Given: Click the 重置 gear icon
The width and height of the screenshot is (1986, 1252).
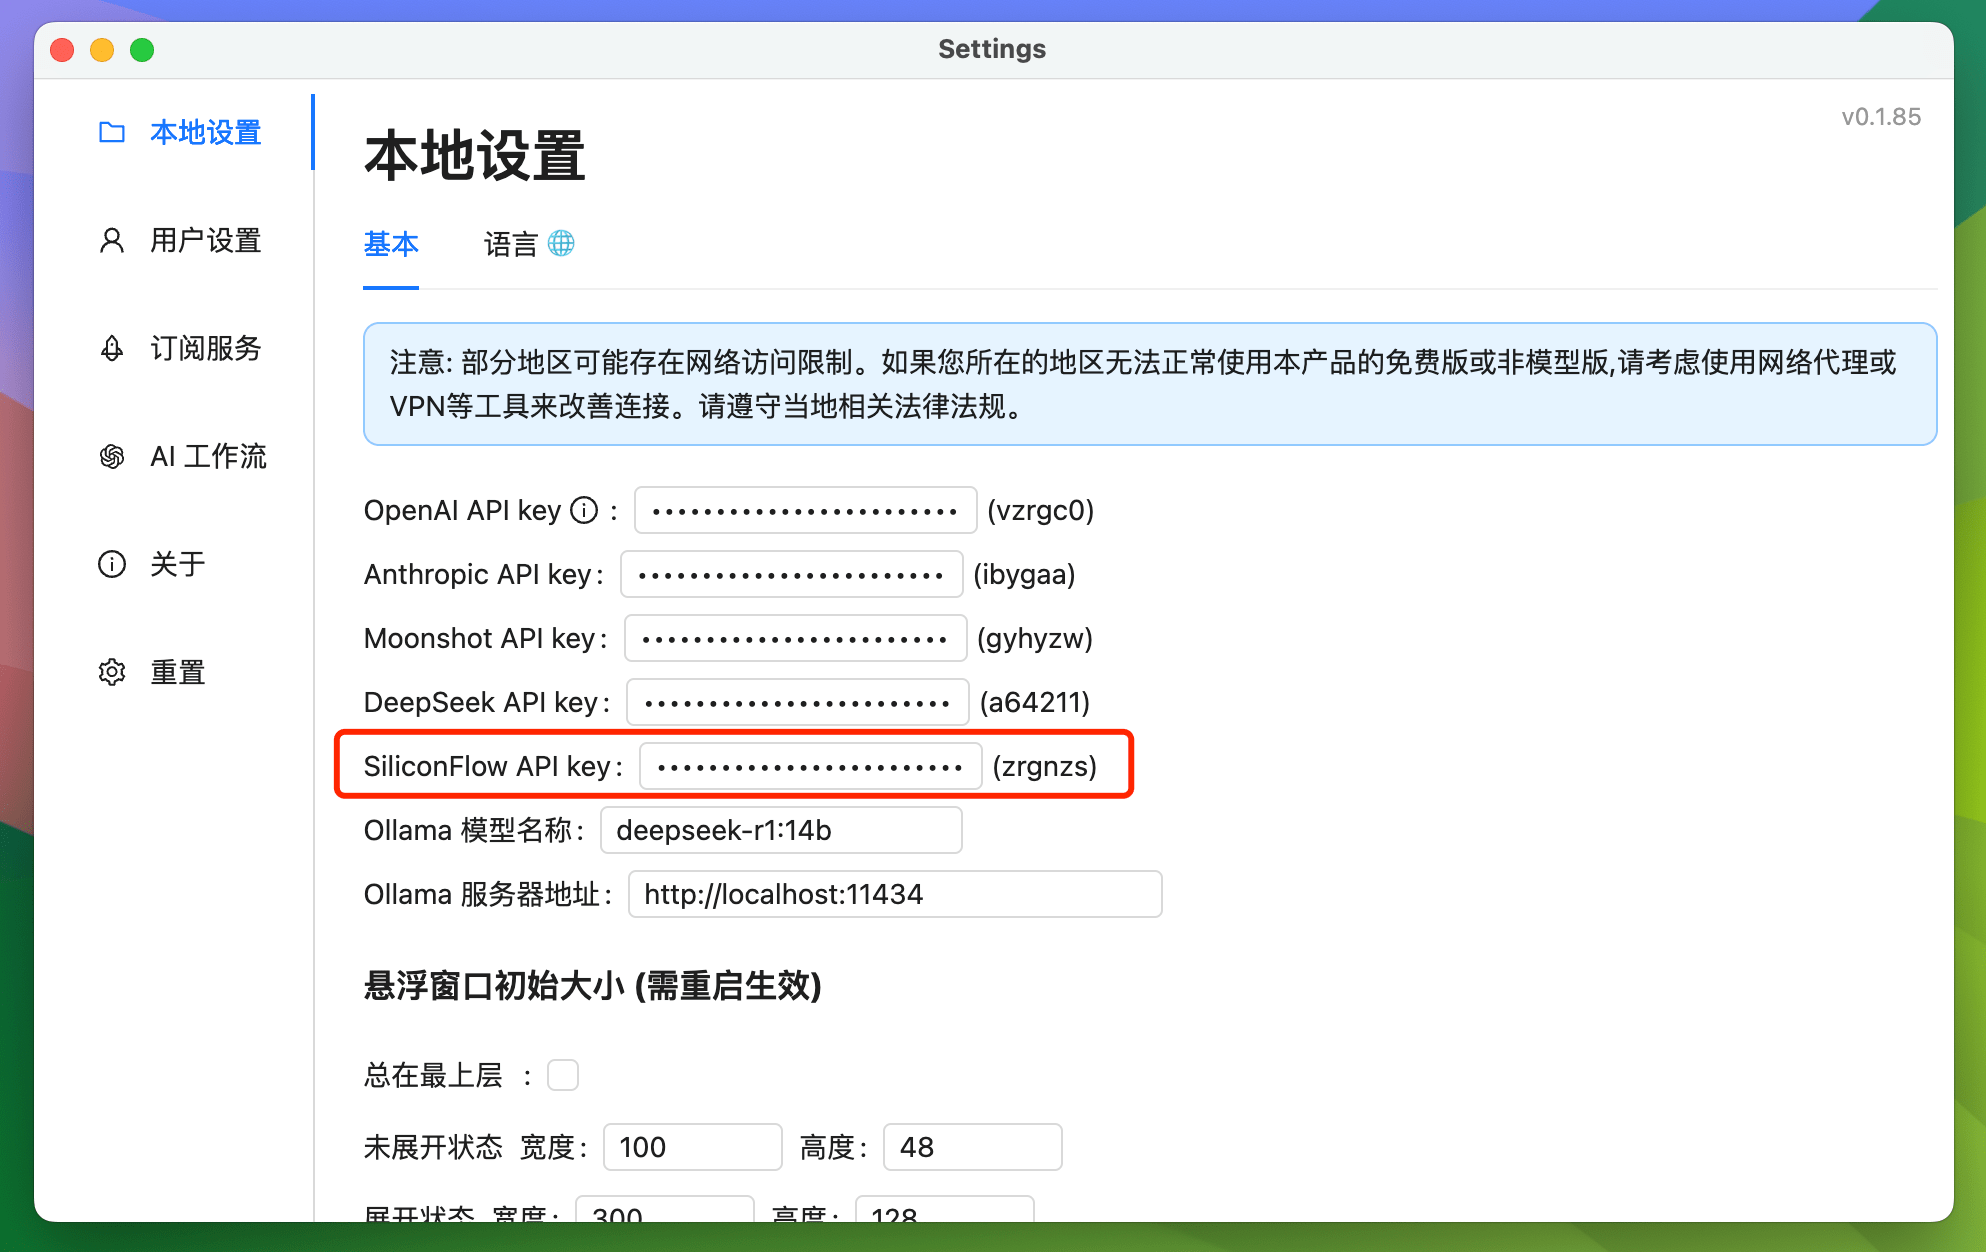Looking at the screenshot, I should (112, 672).
